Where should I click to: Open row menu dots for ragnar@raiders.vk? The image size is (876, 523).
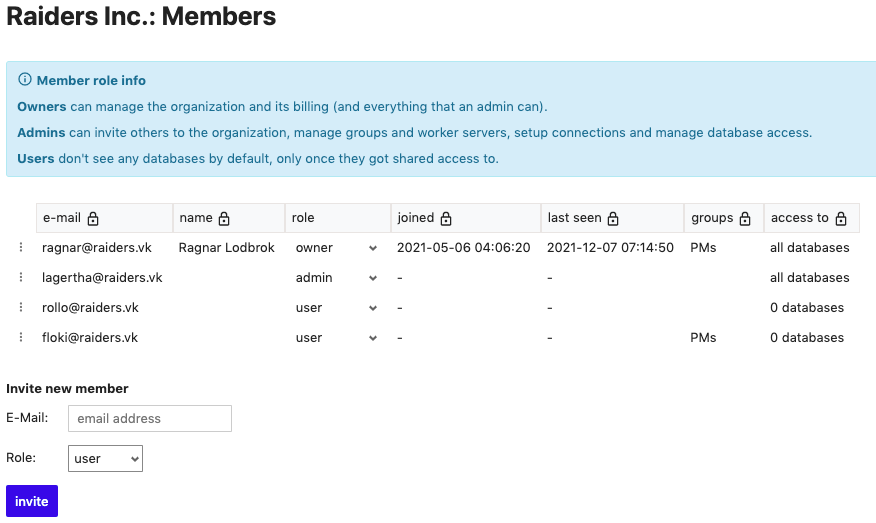[x=21, y=247]
